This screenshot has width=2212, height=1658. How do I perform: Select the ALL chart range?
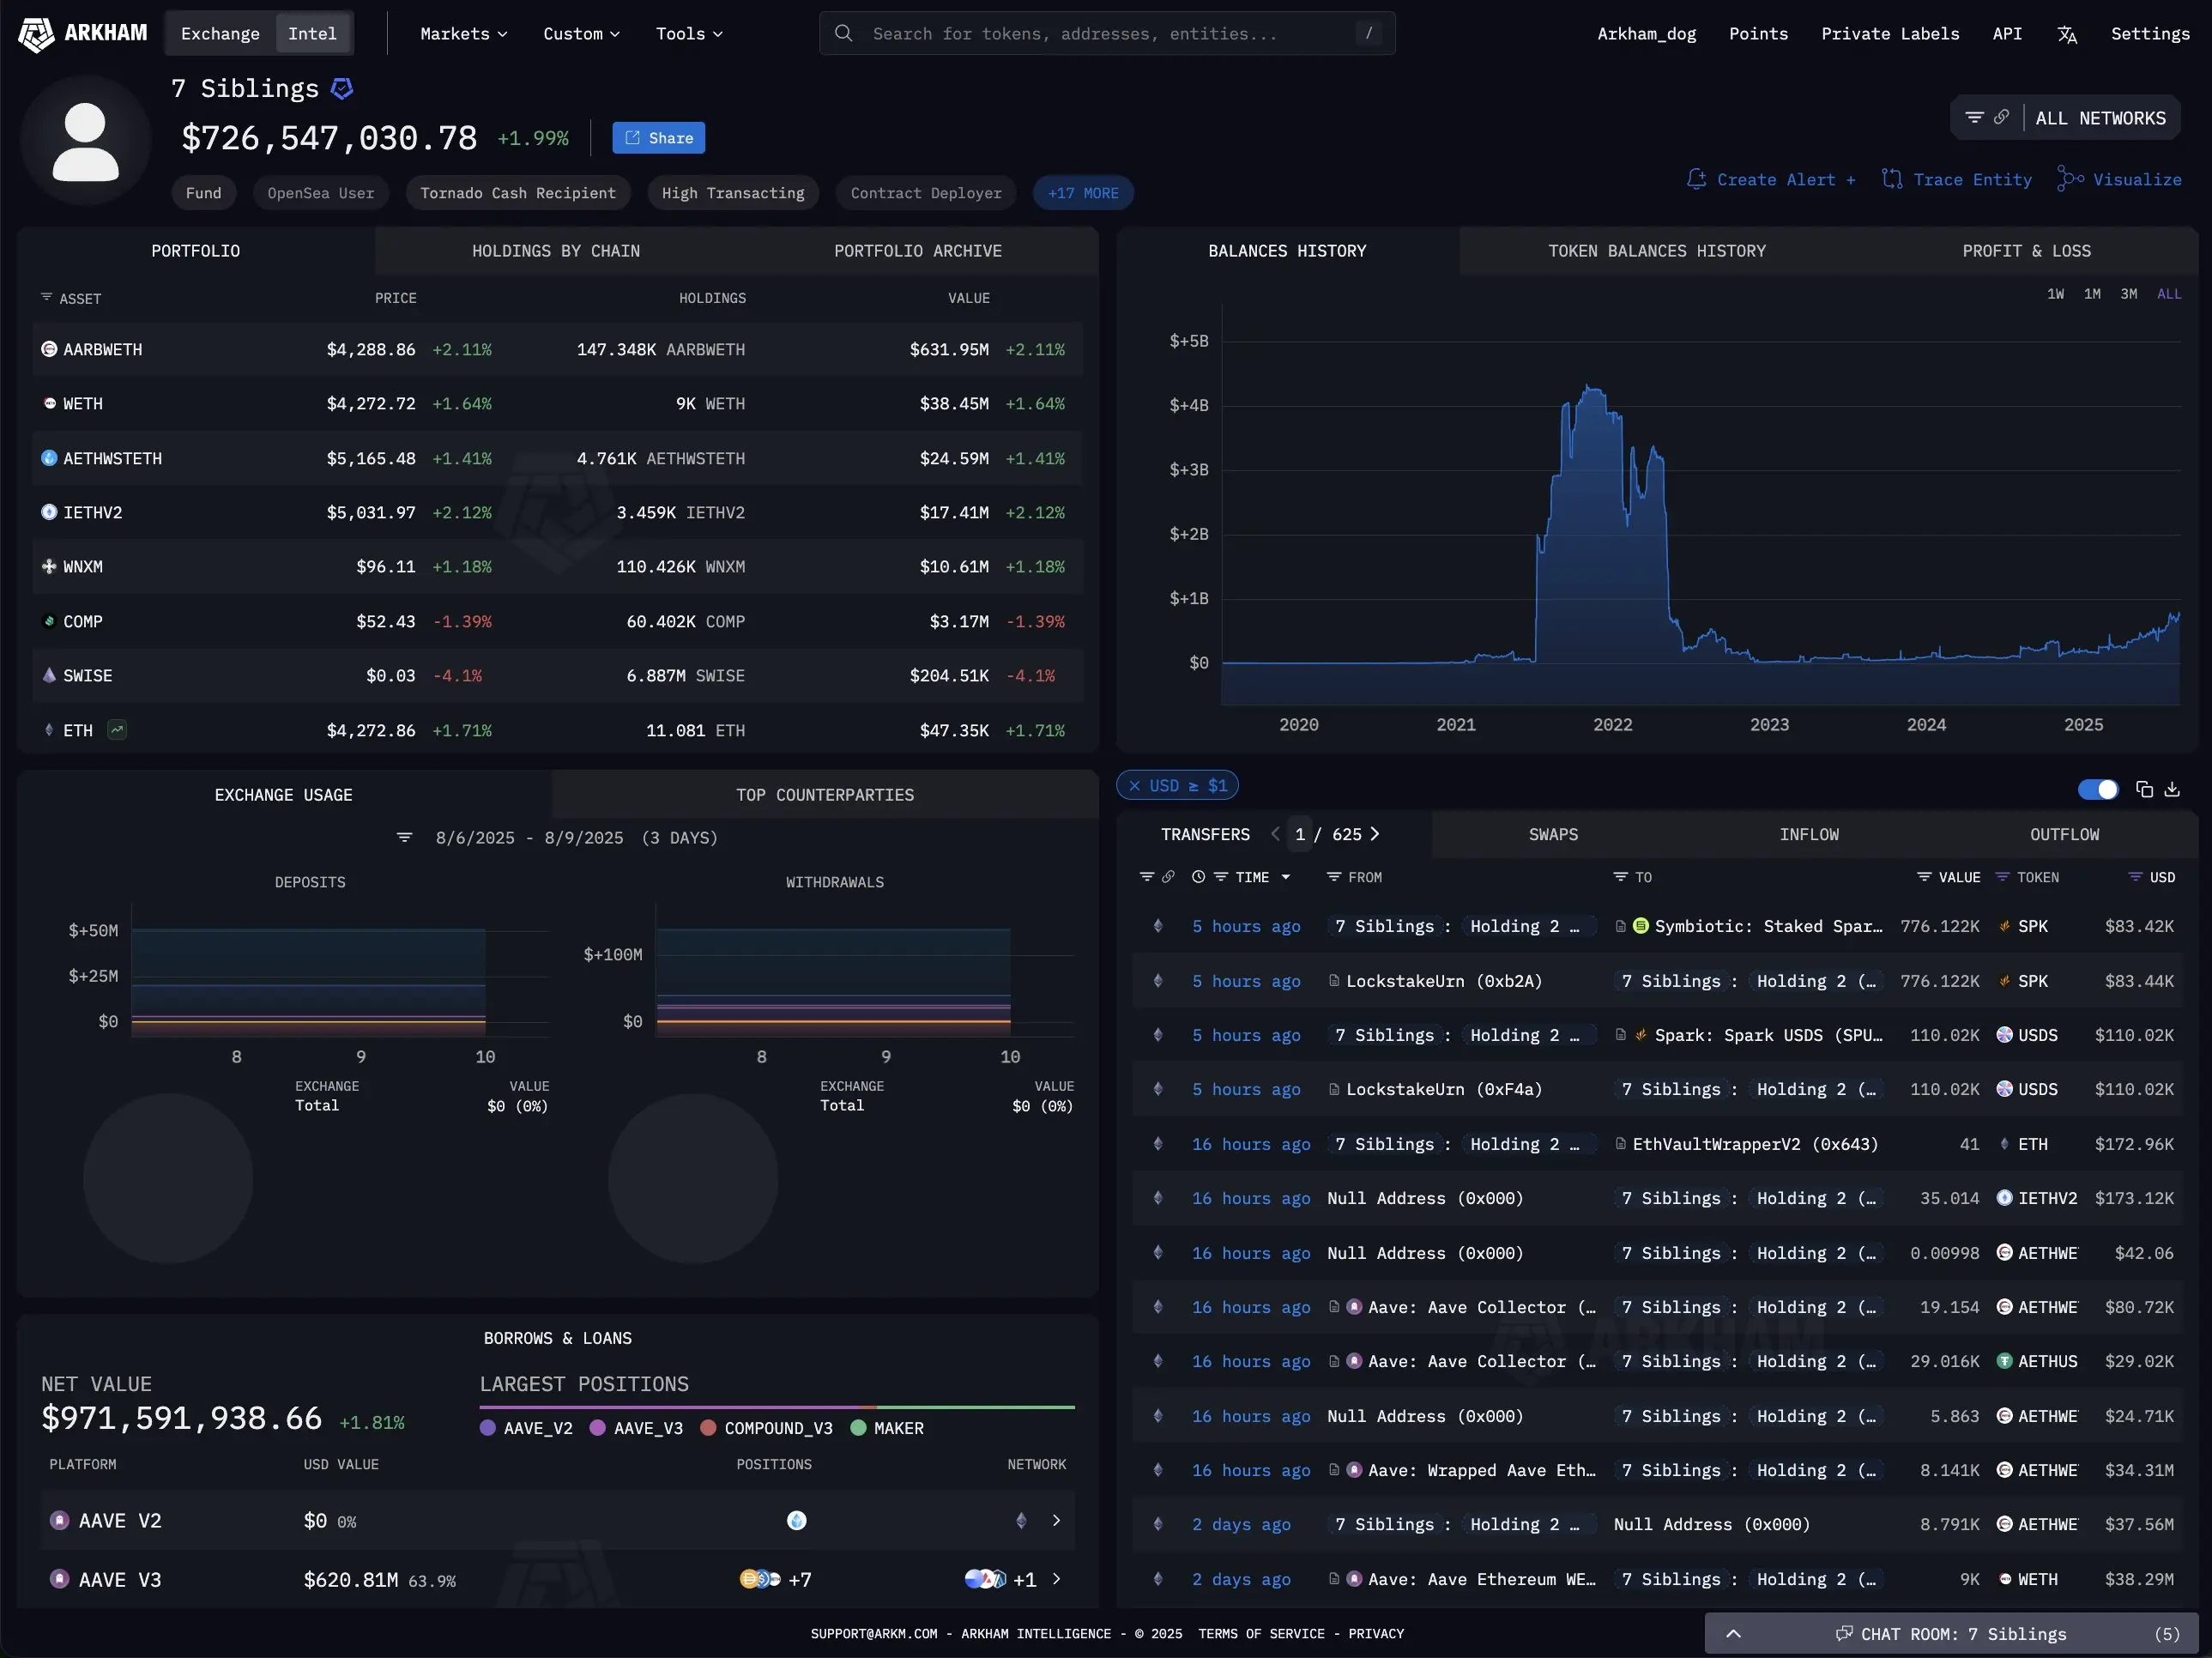(x=2169, y=293)
